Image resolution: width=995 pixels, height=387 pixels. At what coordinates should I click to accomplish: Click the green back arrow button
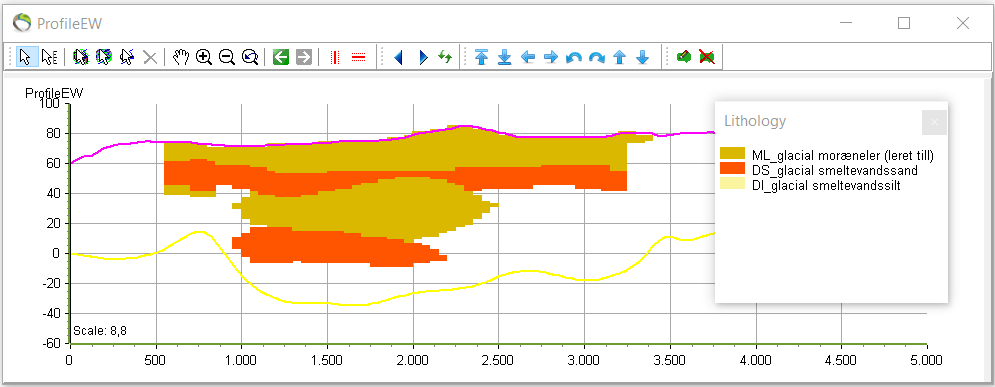point(281,57)
